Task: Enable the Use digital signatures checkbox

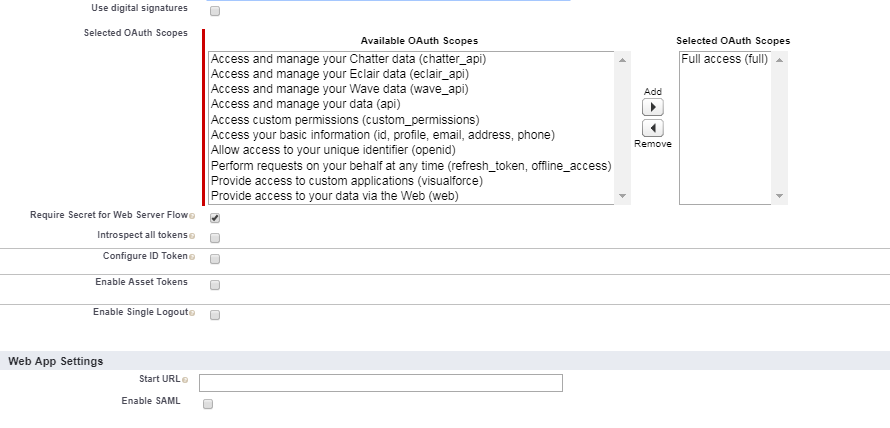Action: 215,11
